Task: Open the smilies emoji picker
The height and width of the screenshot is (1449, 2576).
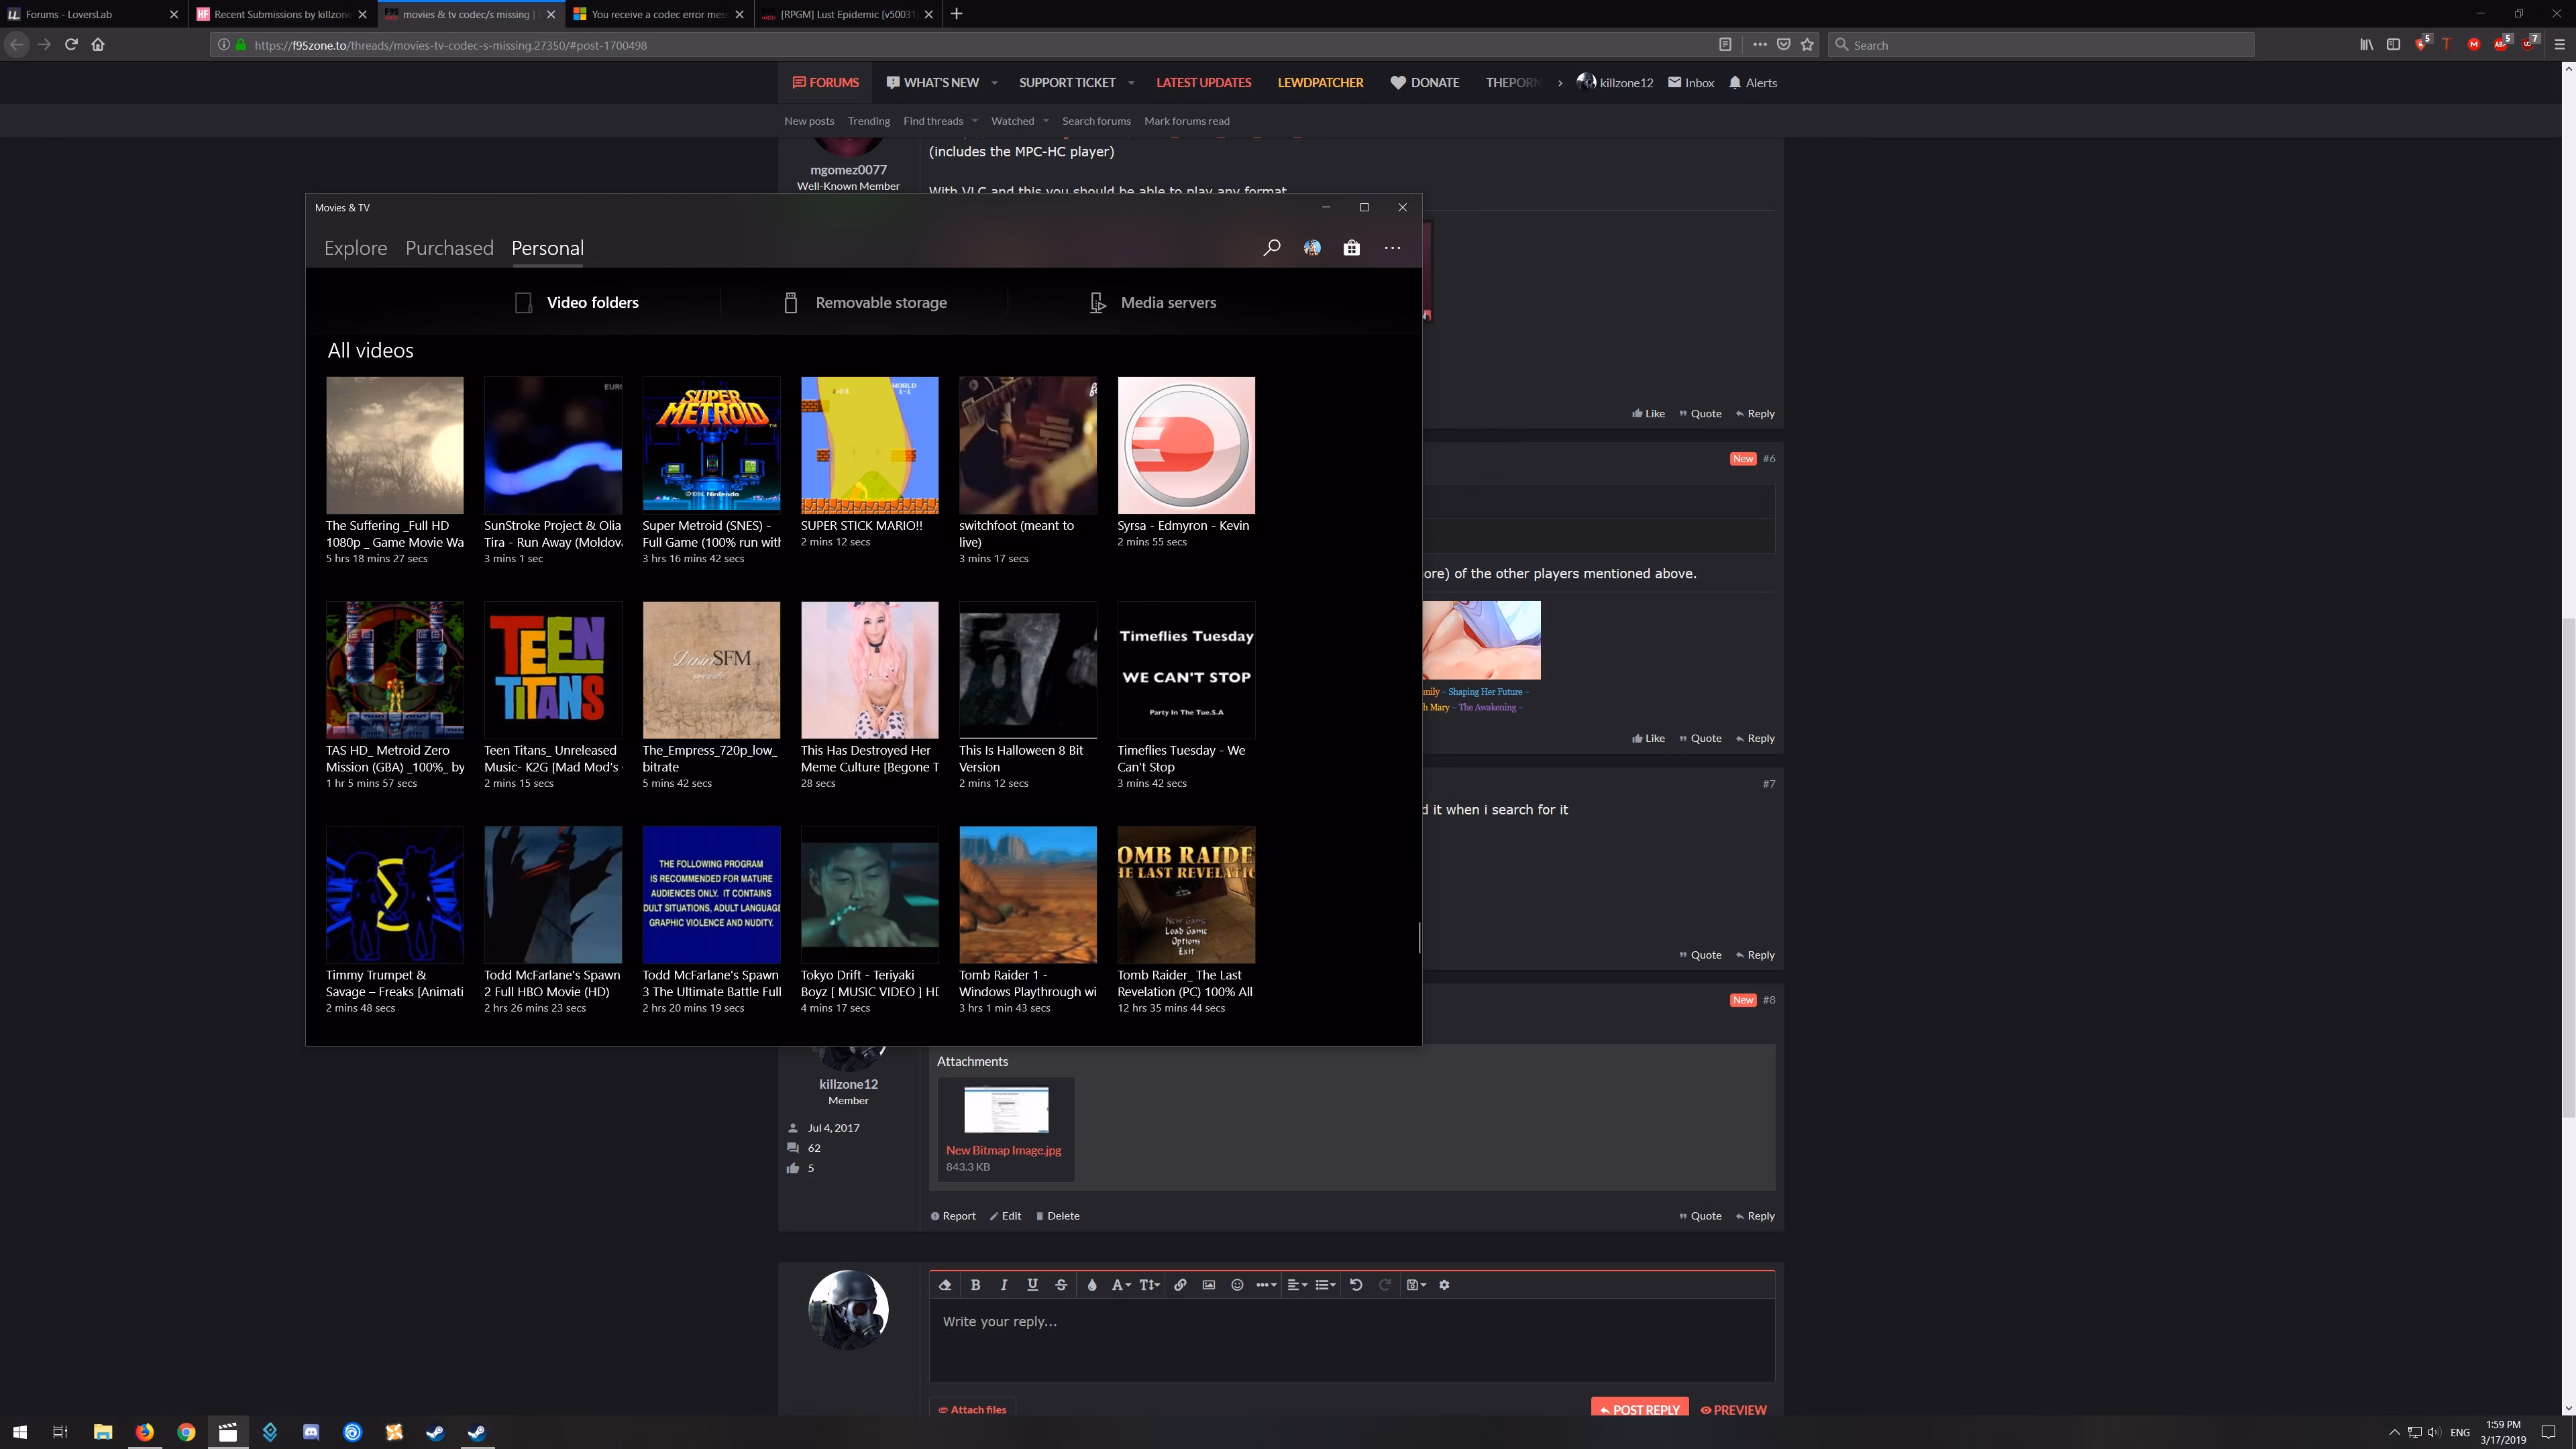Action: [1237, 1285]
